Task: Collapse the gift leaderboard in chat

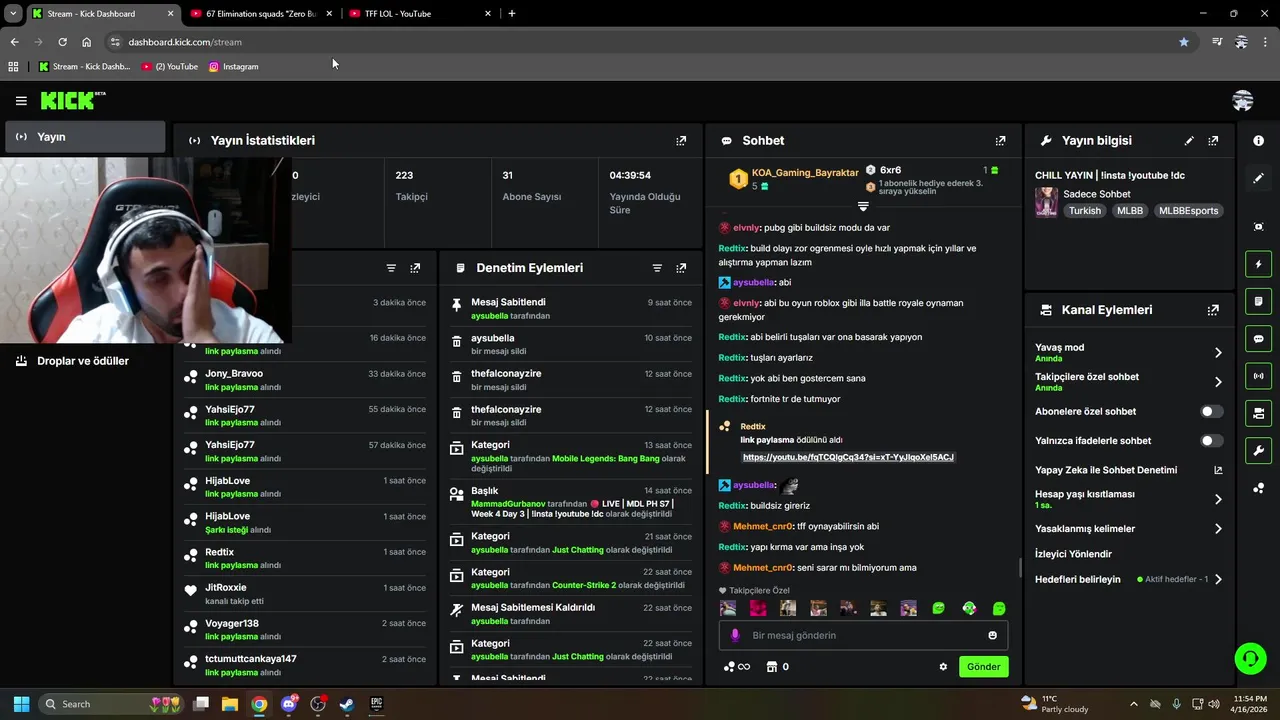Action: tap(863, 206)
